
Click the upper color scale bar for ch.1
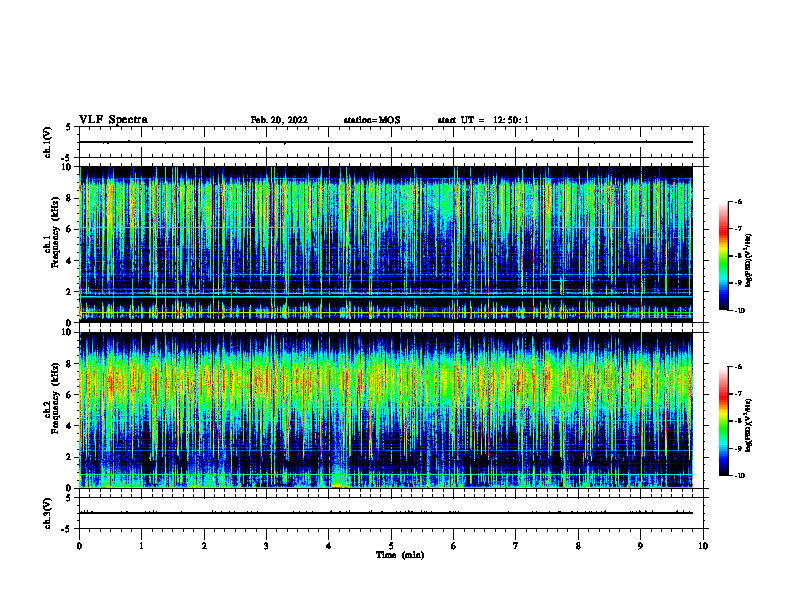[x=724, y=256]
